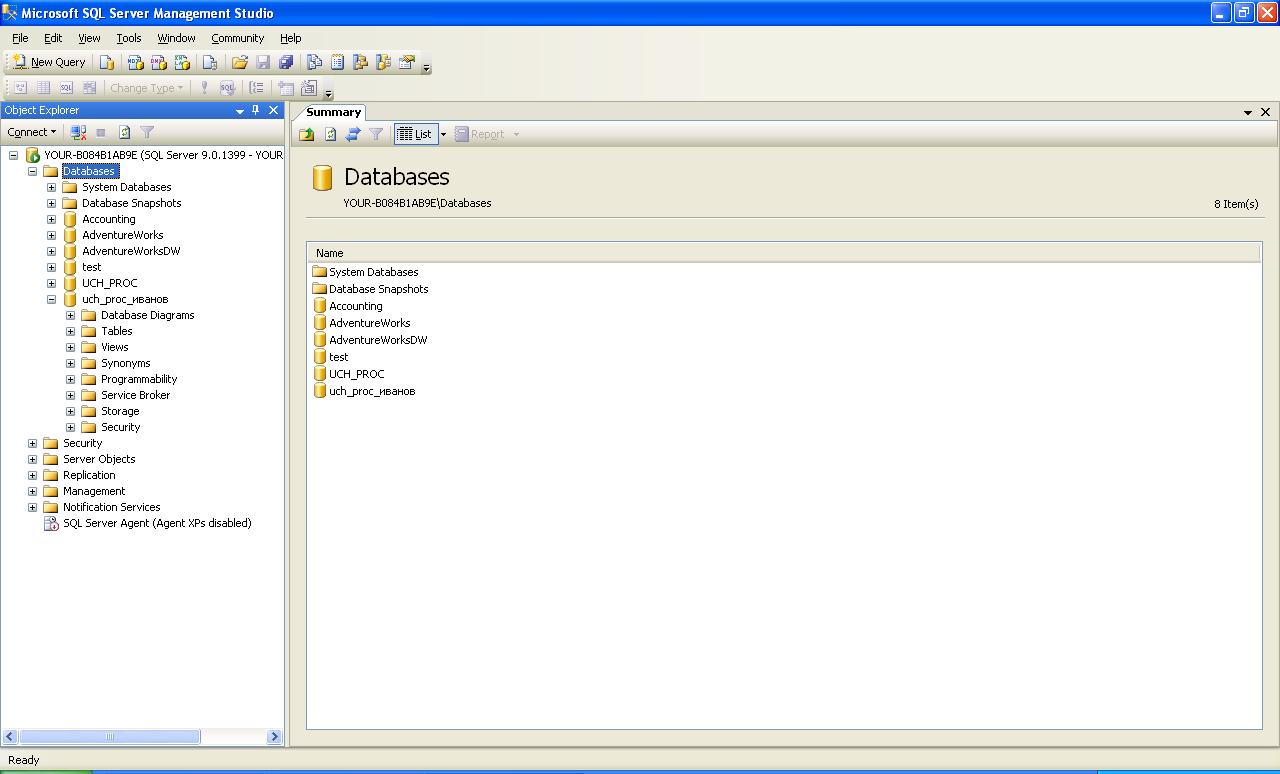
Task: Expand the Accounting database node
Action: tap(52, 219)
